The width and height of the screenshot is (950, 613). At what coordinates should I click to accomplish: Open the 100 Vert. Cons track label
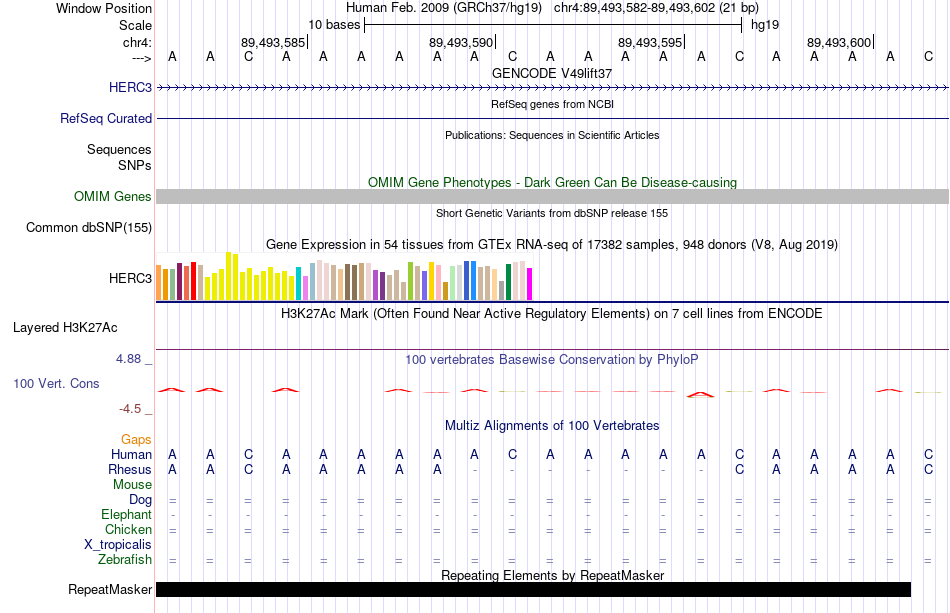(x=56, y=383)
